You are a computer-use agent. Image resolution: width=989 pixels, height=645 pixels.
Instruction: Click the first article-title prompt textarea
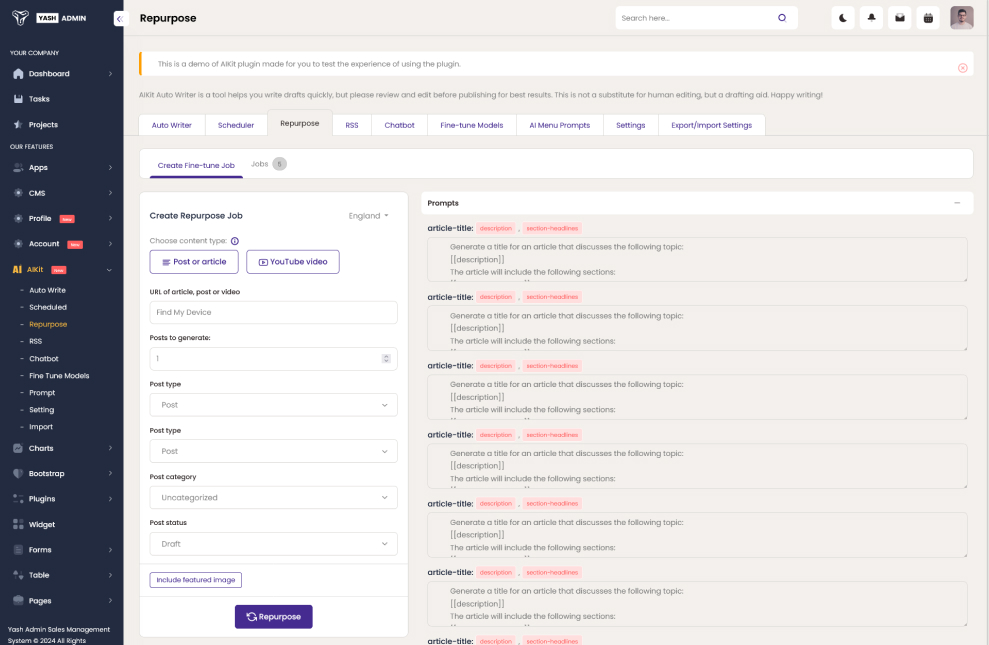[697, 259]
